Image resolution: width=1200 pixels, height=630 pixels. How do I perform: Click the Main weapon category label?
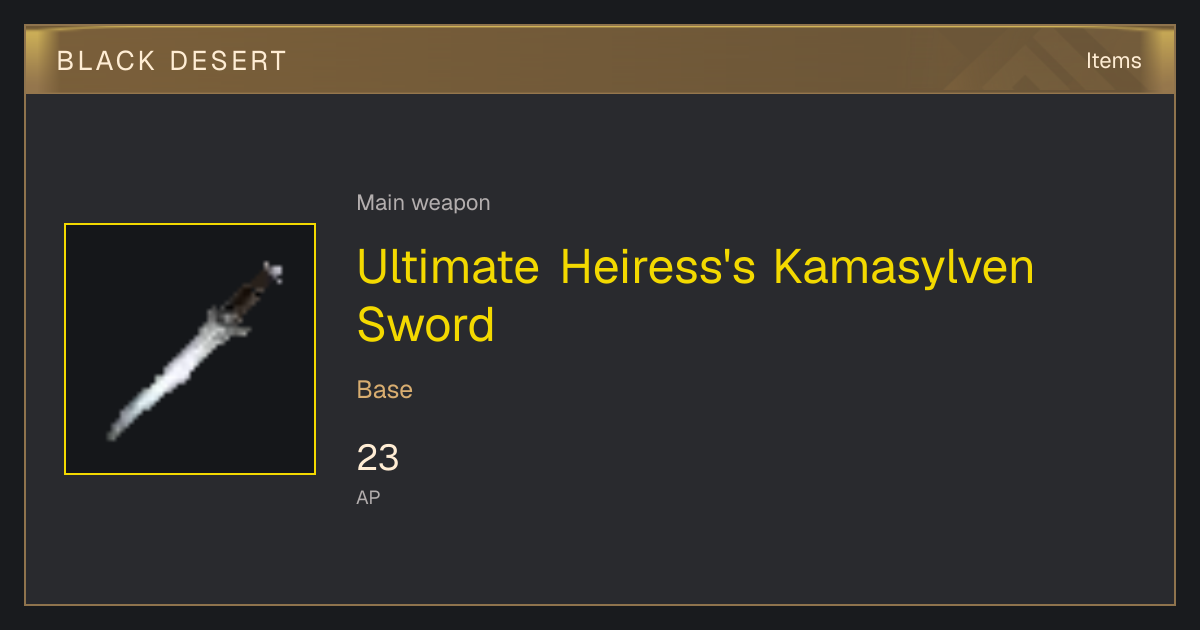pyautogui.click(x=423, y=203)
